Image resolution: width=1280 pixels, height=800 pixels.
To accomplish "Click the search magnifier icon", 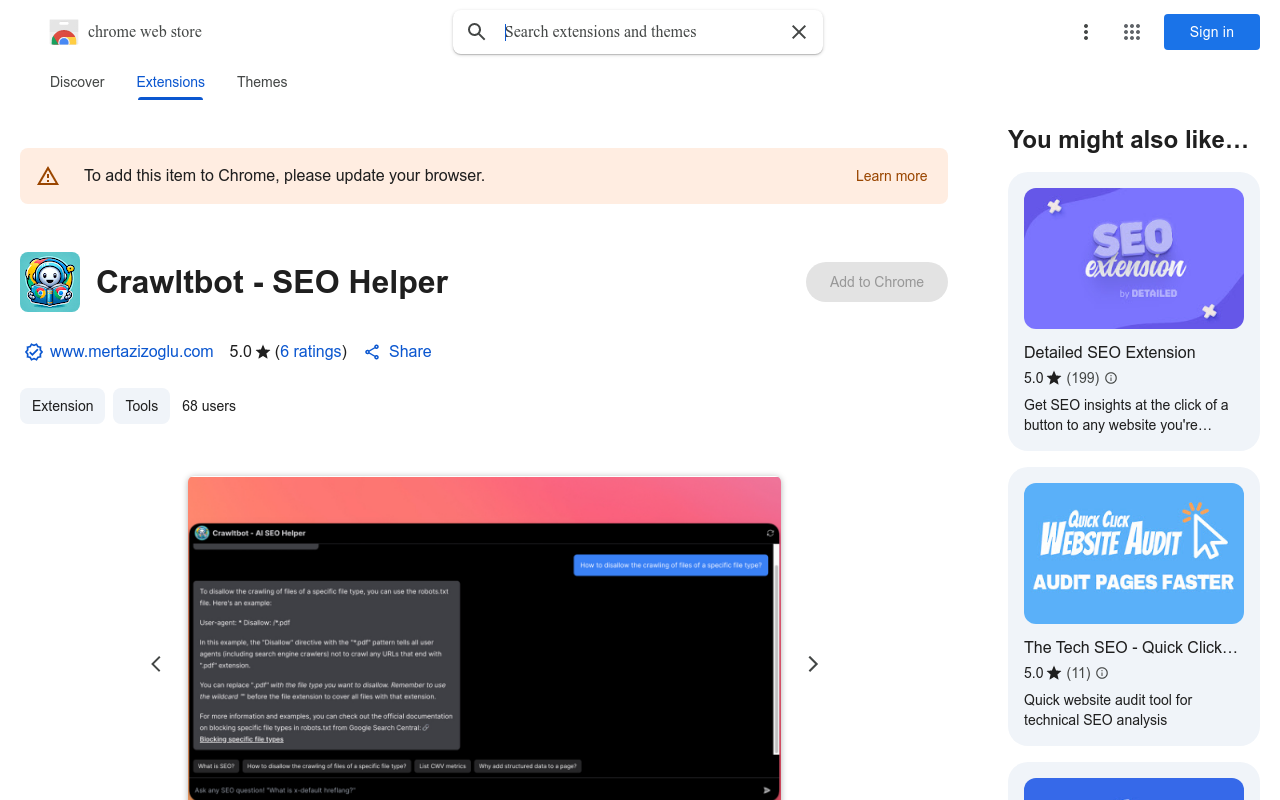I will coord(477,31).
